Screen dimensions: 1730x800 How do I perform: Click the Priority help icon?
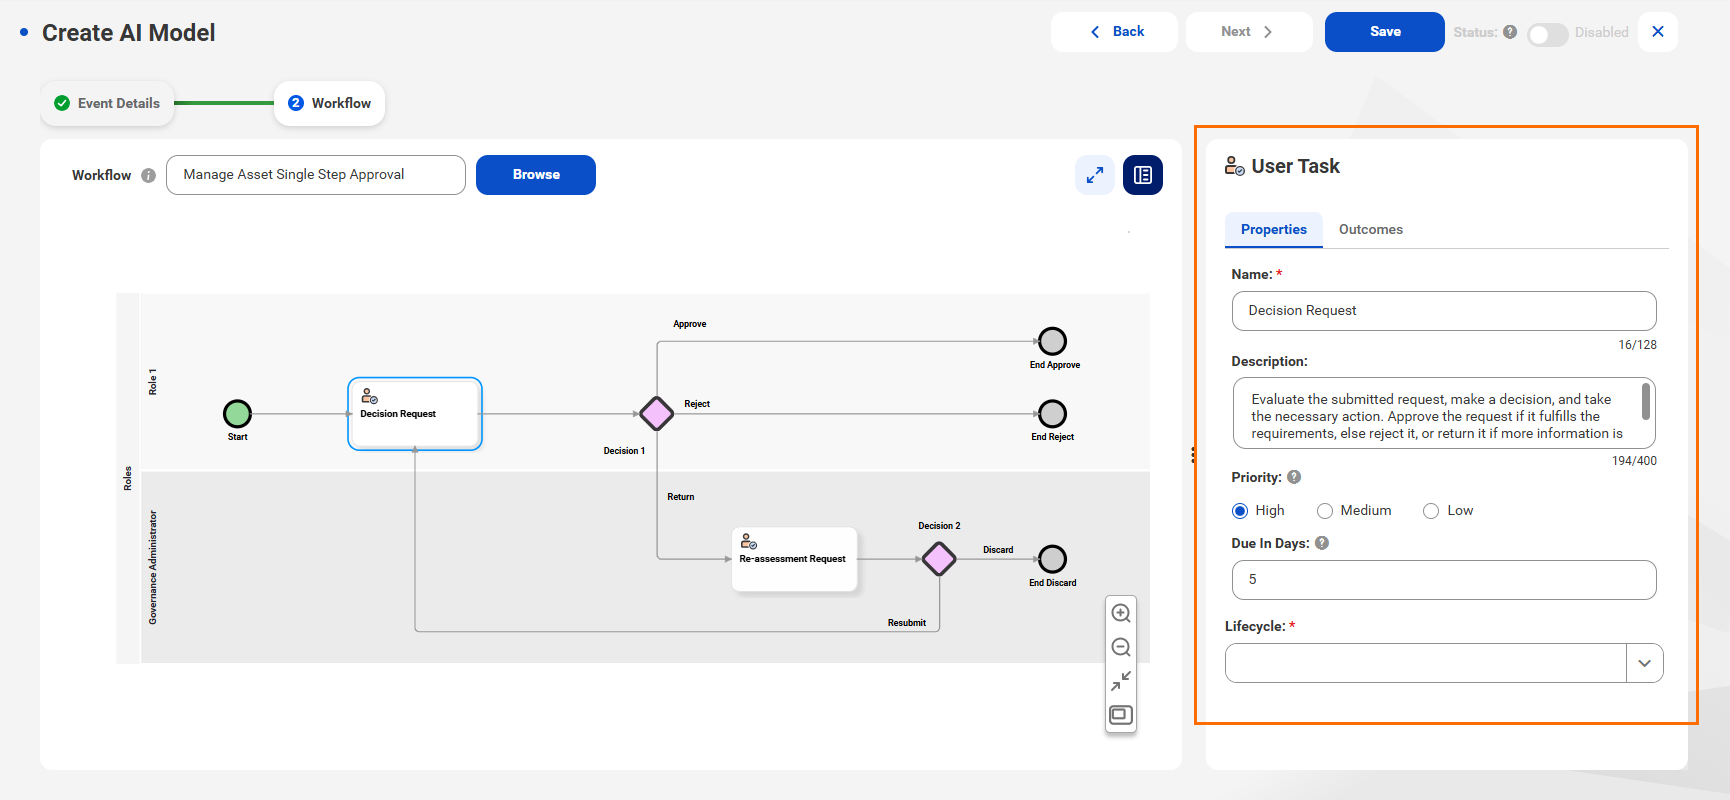click(1294, 477)
